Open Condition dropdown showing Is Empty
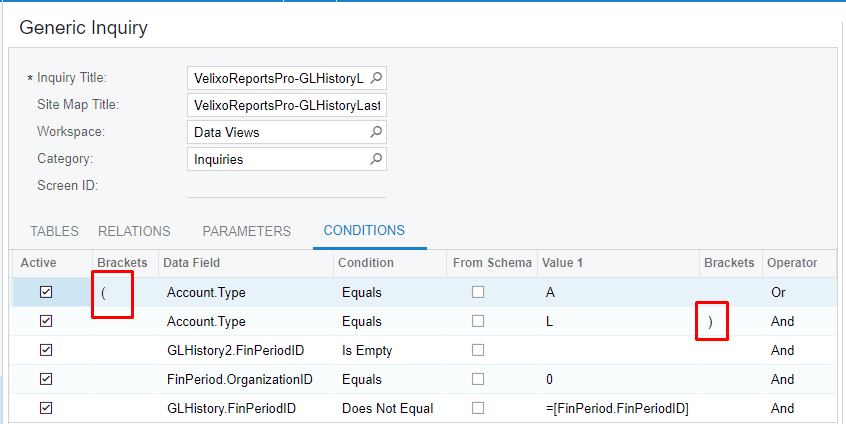Viewport: 846px width, 424px height. pos(390,351)
